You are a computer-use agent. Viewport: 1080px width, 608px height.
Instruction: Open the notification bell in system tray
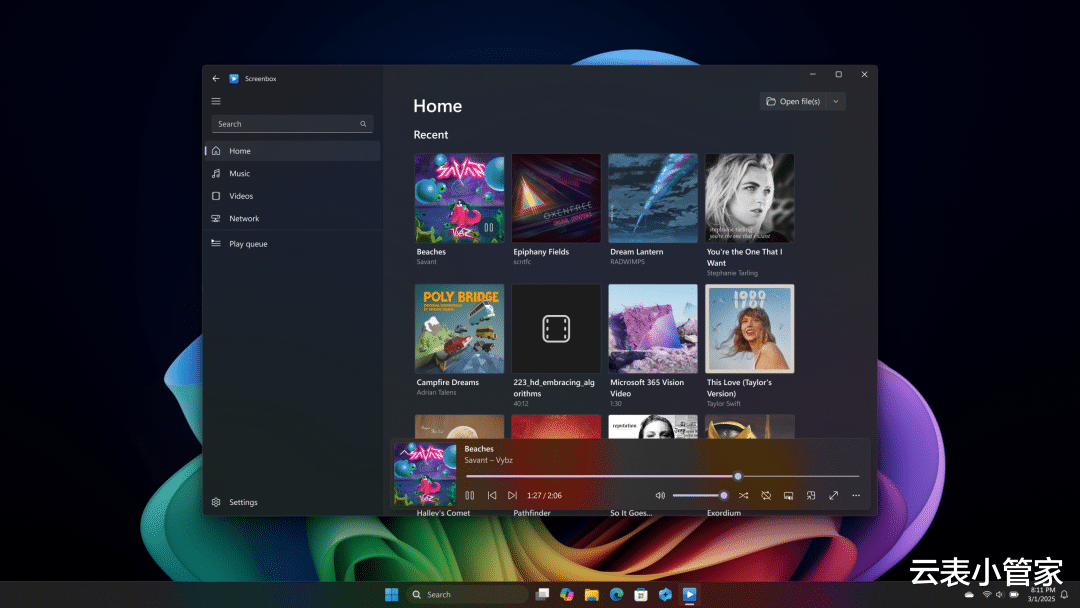[1064, 594]
